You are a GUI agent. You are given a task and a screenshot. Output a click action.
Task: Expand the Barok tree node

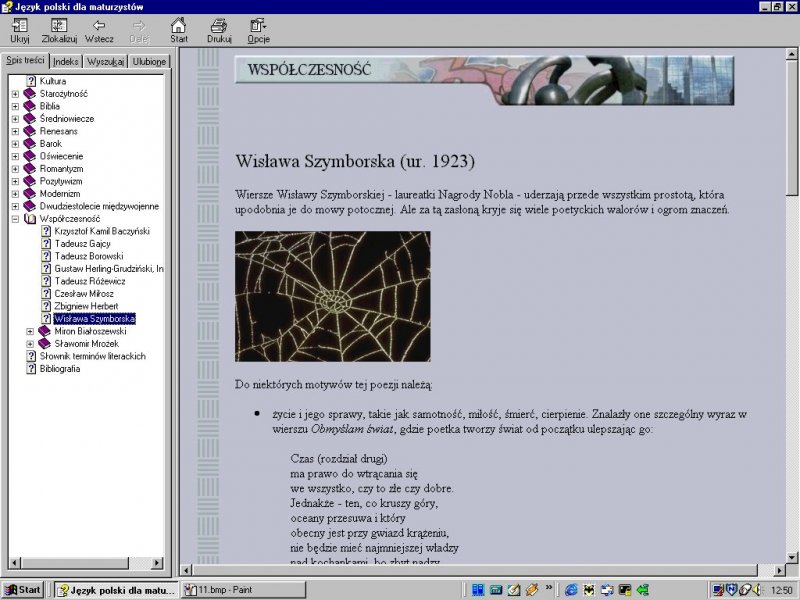coord(16,144)
